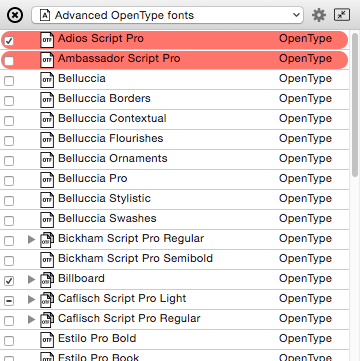Image resolution: width=360 pixels, height=361 pixels.
Task: Click the OTF icon beside Belluccia Contextual
Action: pyautogui.click(x=47, y=120)
